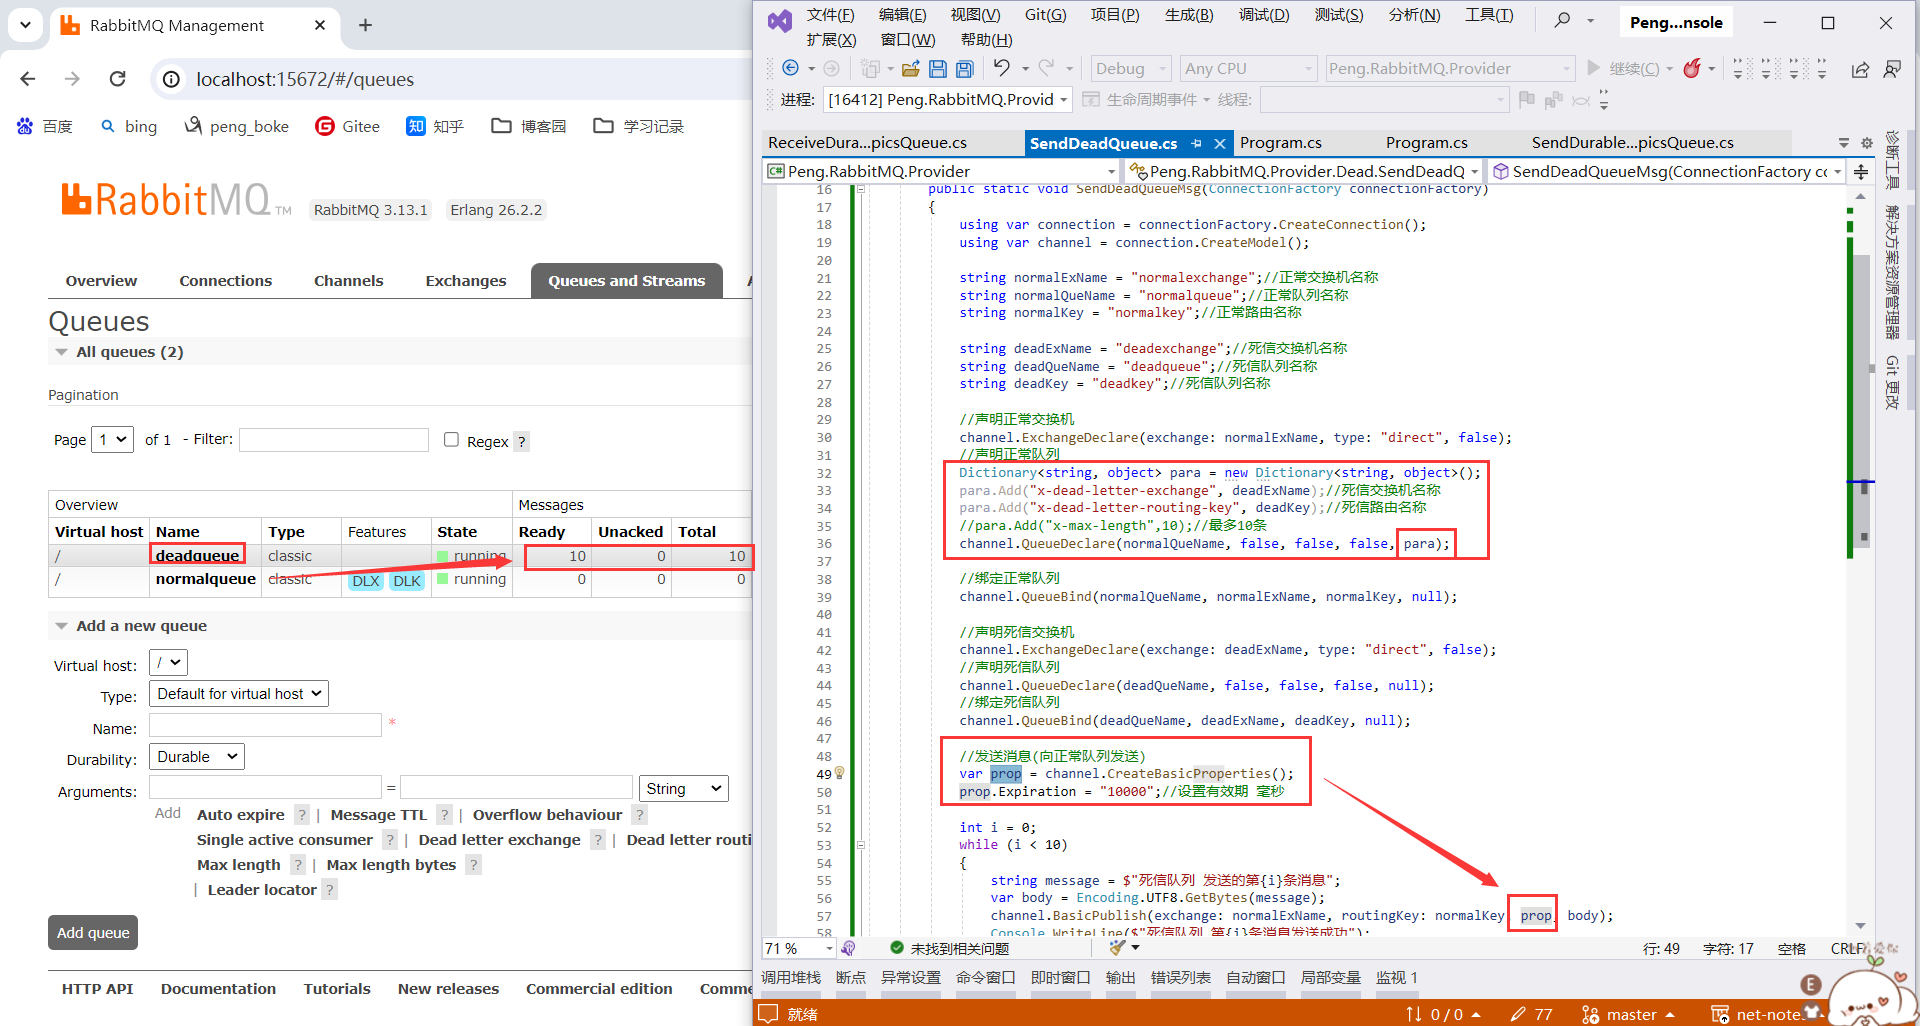Split the editor window

(x=1861, y=172)
